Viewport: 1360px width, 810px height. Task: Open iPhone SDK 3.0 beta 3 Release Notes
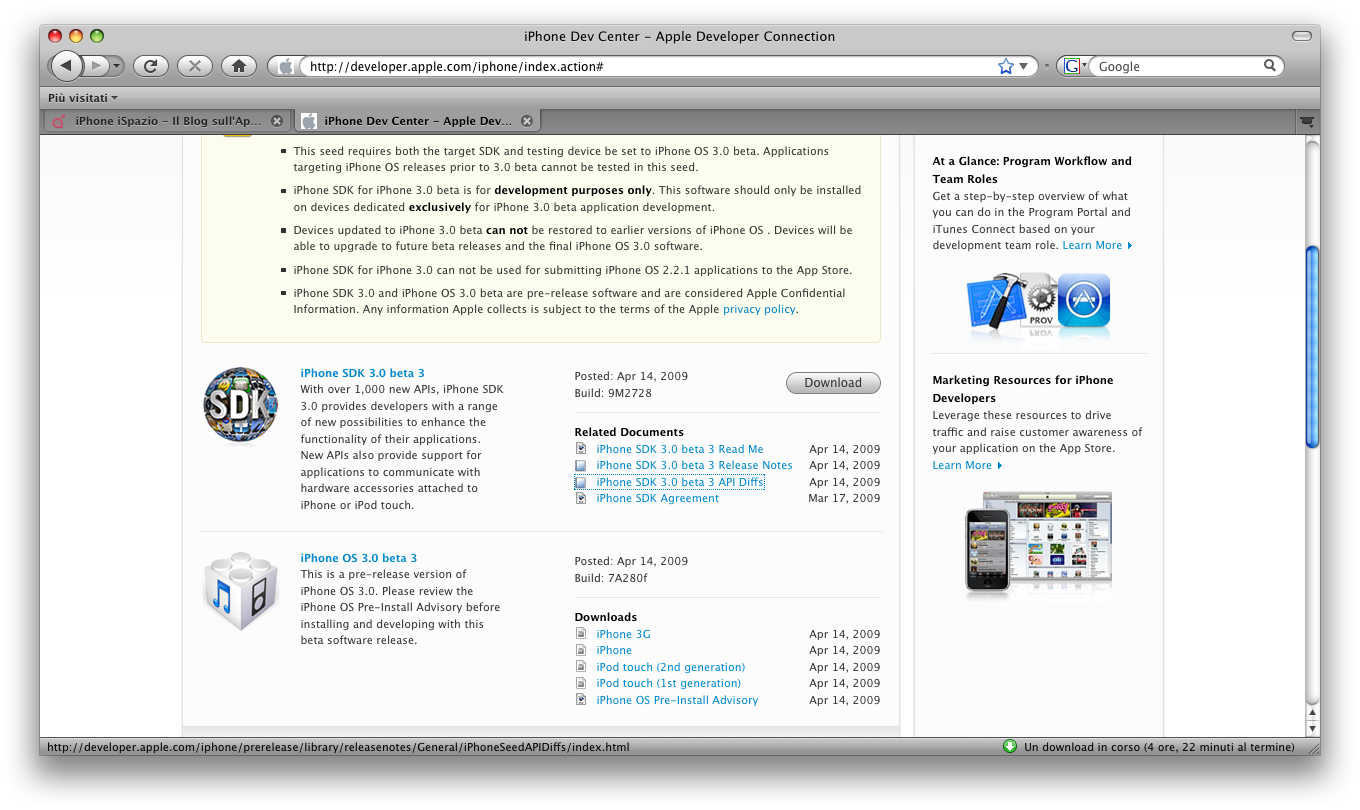(694, 465)
